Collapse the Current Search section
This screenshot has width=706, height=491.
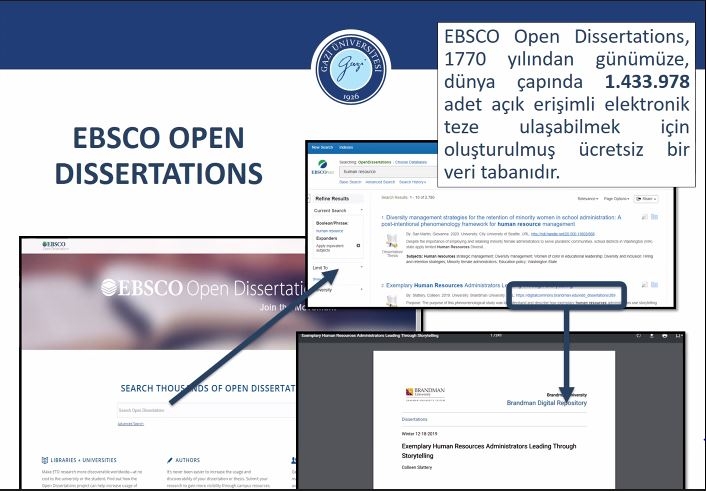(x=361, y=210)
